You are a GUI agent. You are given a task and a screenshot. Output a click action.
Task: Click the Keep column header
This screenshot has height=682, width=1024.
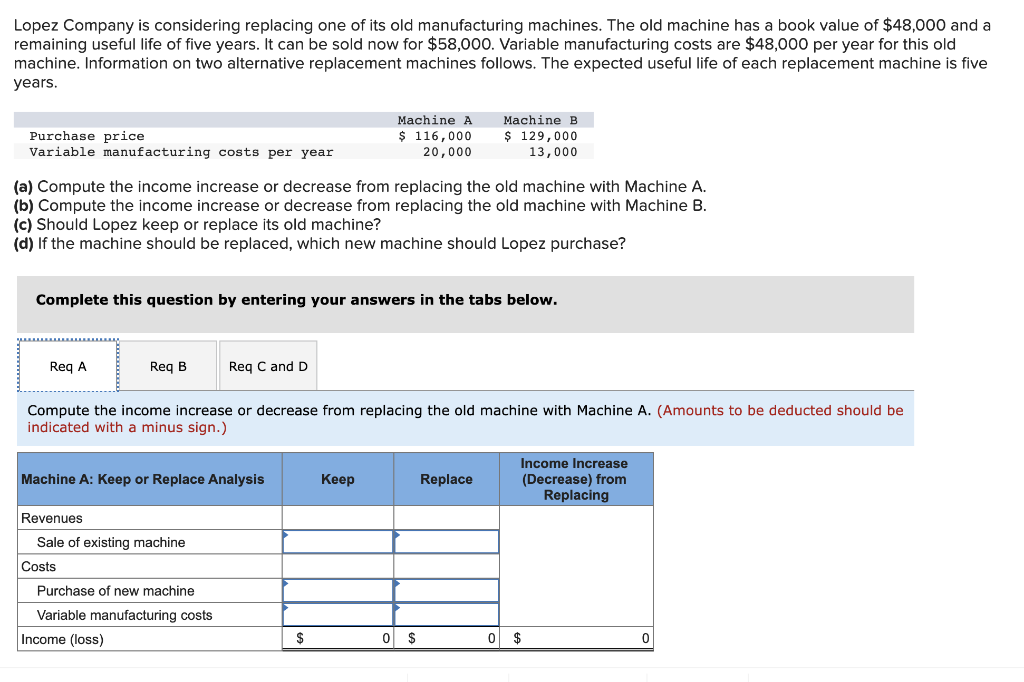pyautogui.click(x=337, y=479)
